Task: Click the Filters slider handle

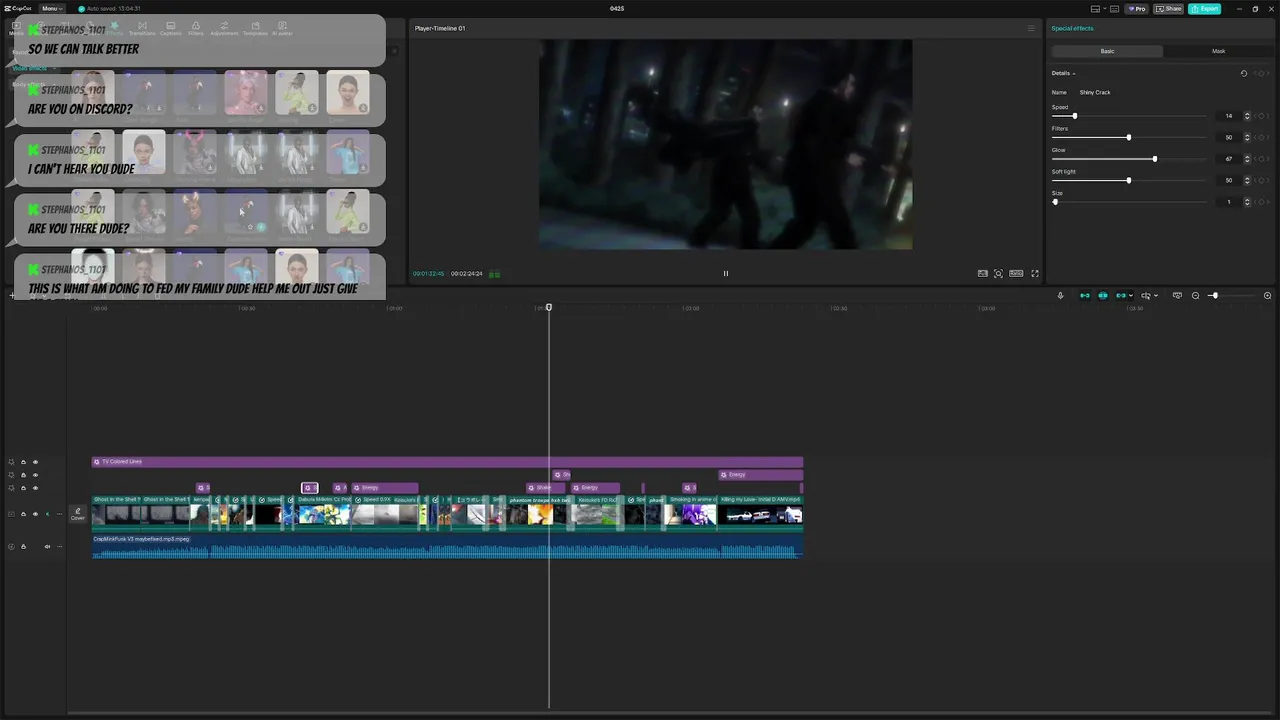Action: pyautogui.click(x=1129, y=137)
